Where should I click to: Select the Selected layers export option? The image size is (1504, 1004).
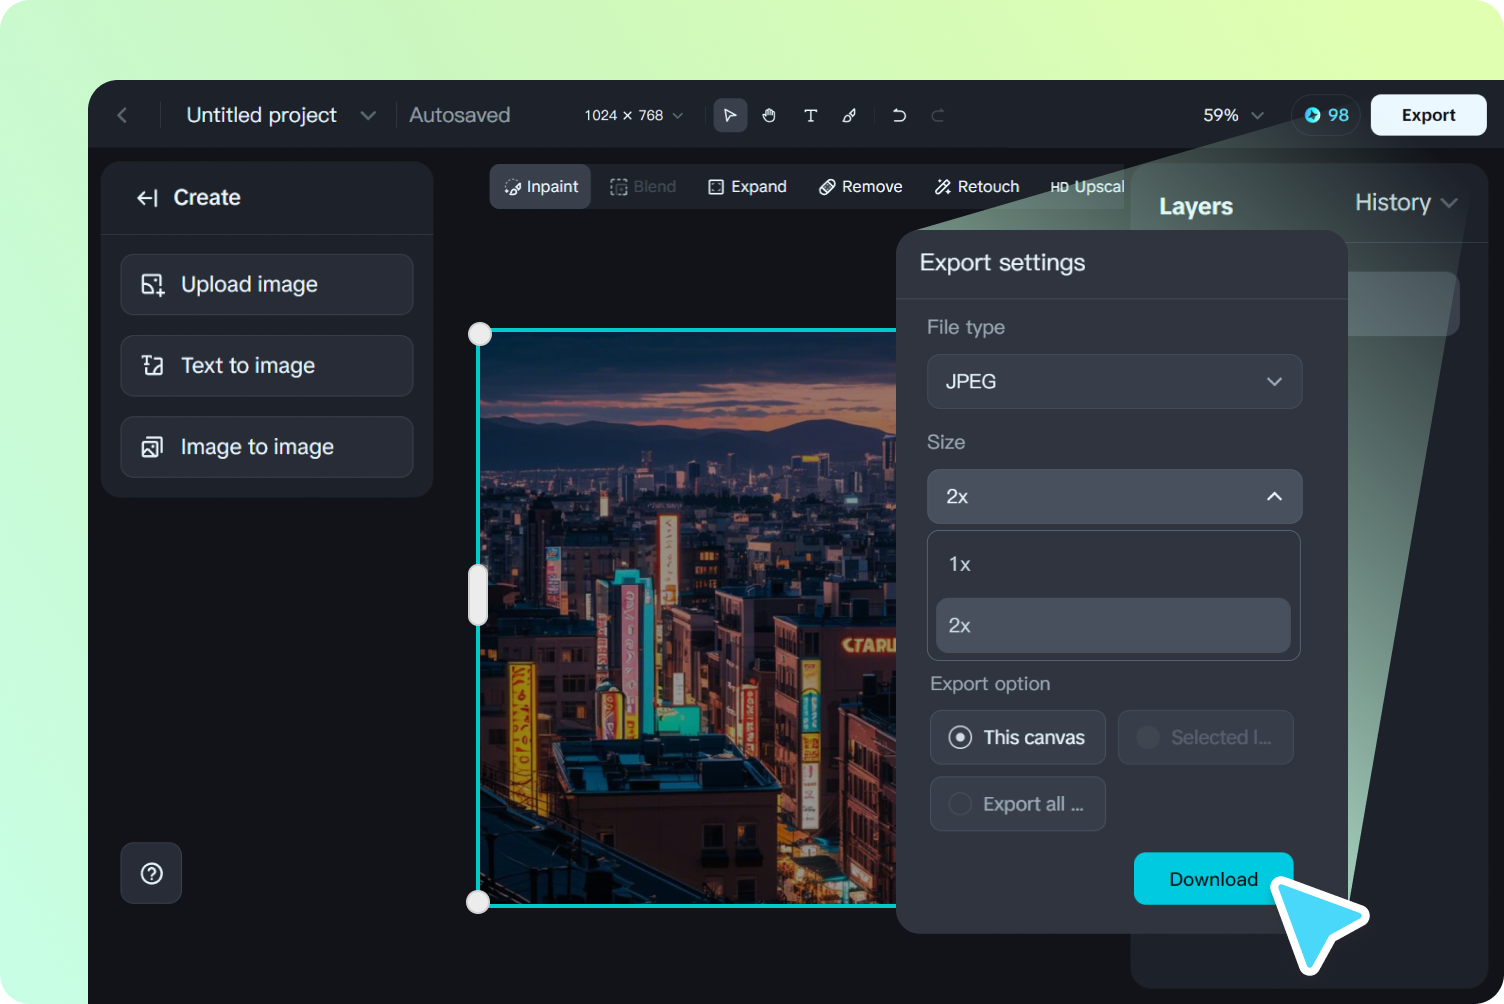pos(1205,737)
